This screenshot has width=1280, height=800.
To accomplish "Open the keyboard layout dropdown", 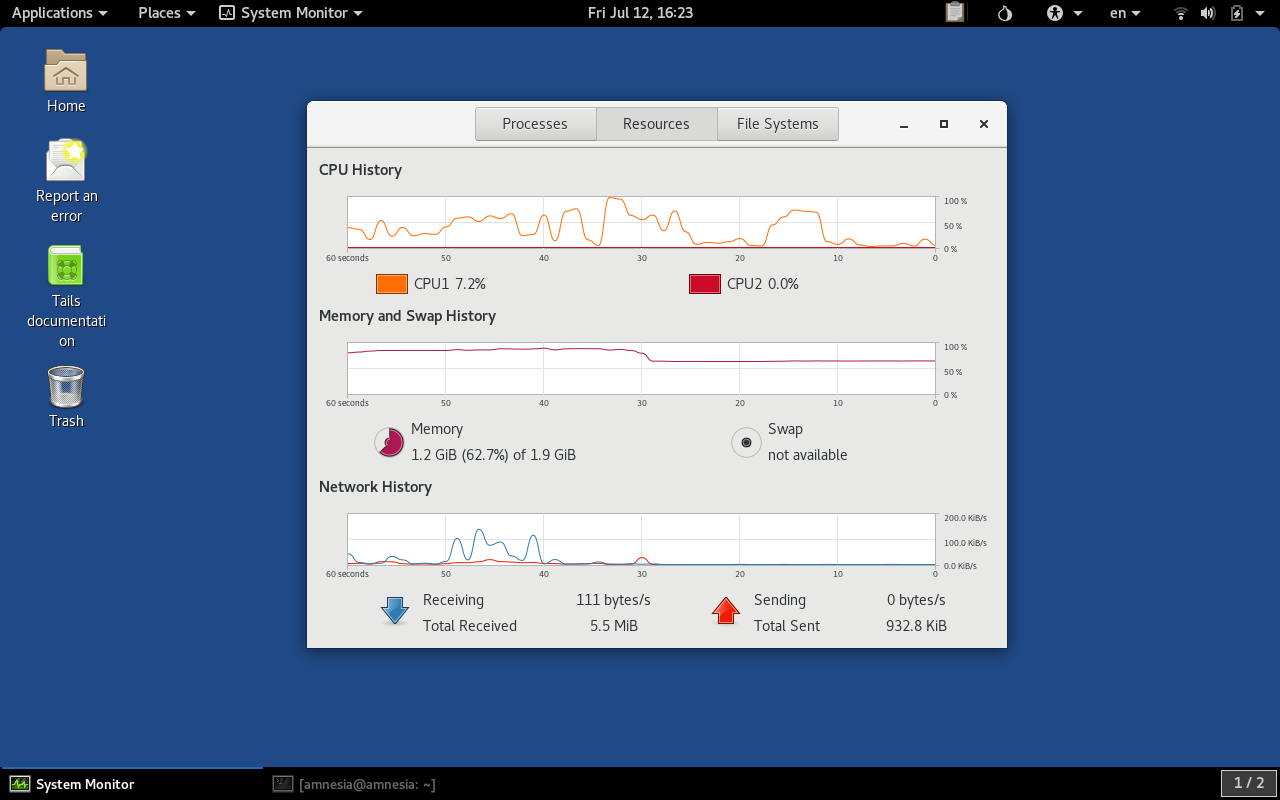I will tap(1124, 13).
